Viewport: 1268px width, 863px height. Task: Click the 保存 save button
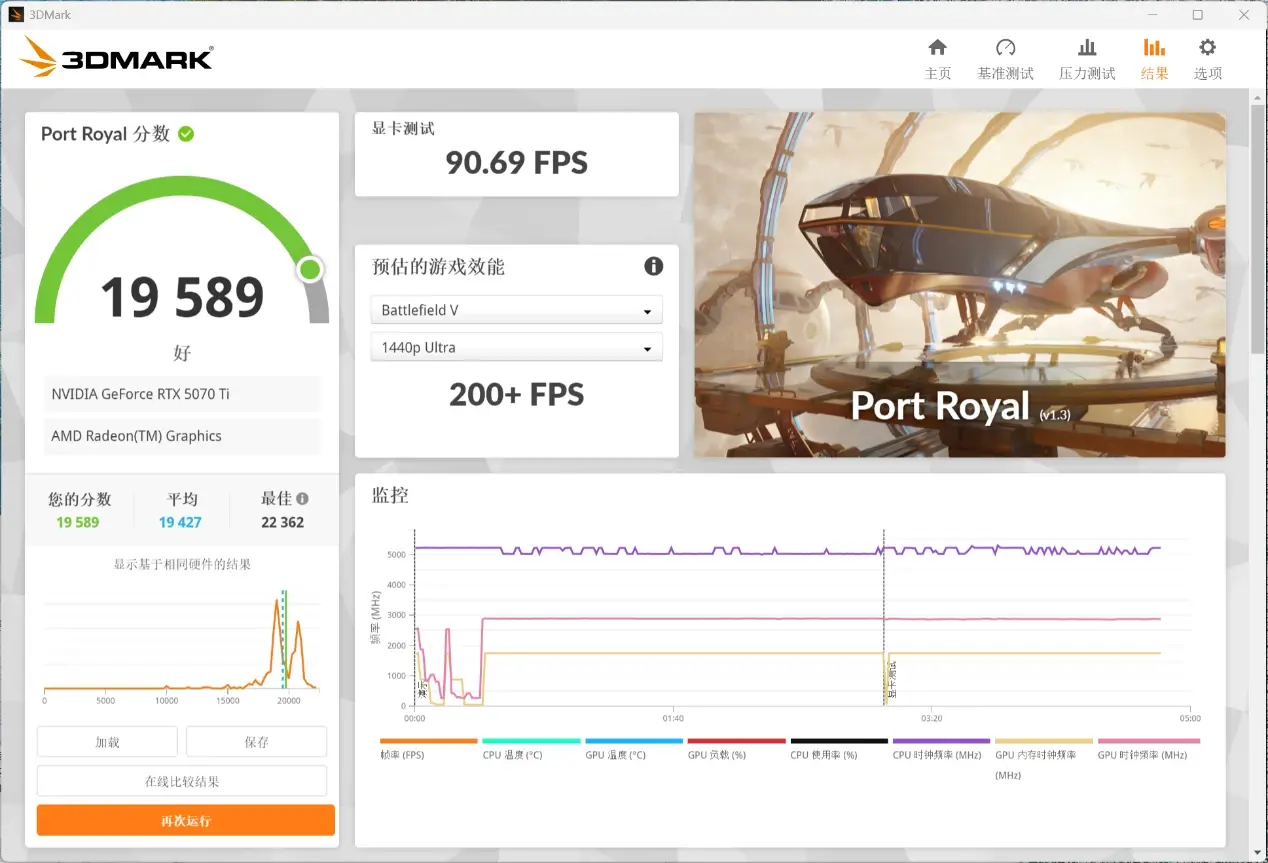[x=256, y=742]
